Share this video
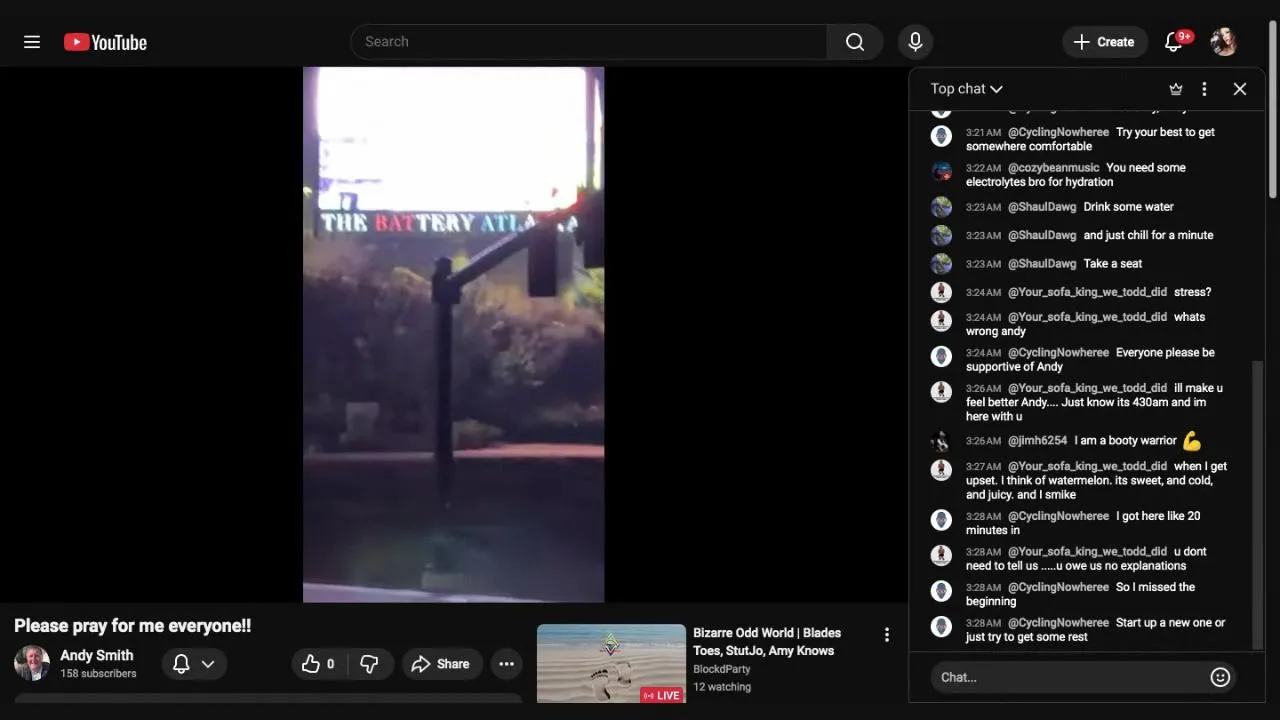Viewport: 1280px width, 720px height. click(442, 664)
